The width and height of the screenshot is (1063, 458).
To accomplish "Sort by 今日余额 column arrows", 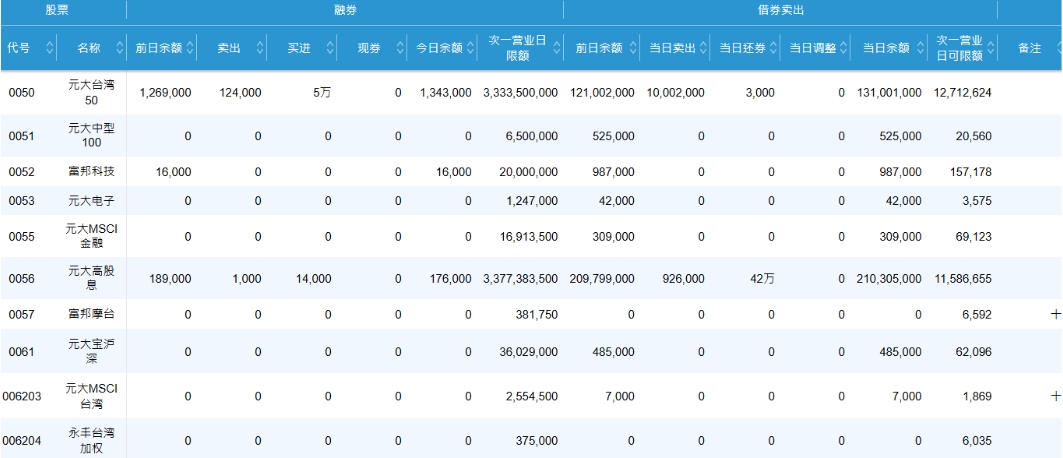I will click(x=470, y=48).
